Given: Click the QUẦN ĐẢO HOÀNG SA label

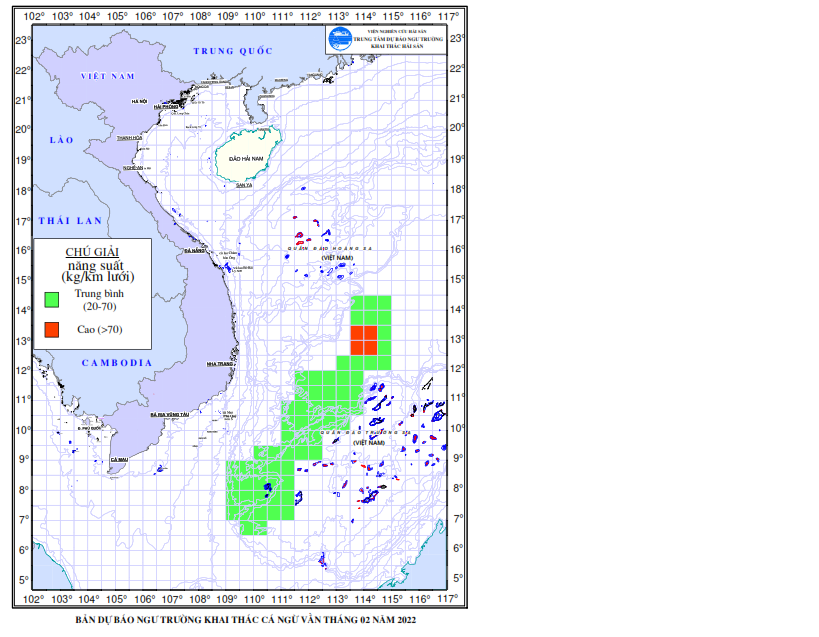Looking at the screenshot, I should pyautogui.click(x=330, y=249).
